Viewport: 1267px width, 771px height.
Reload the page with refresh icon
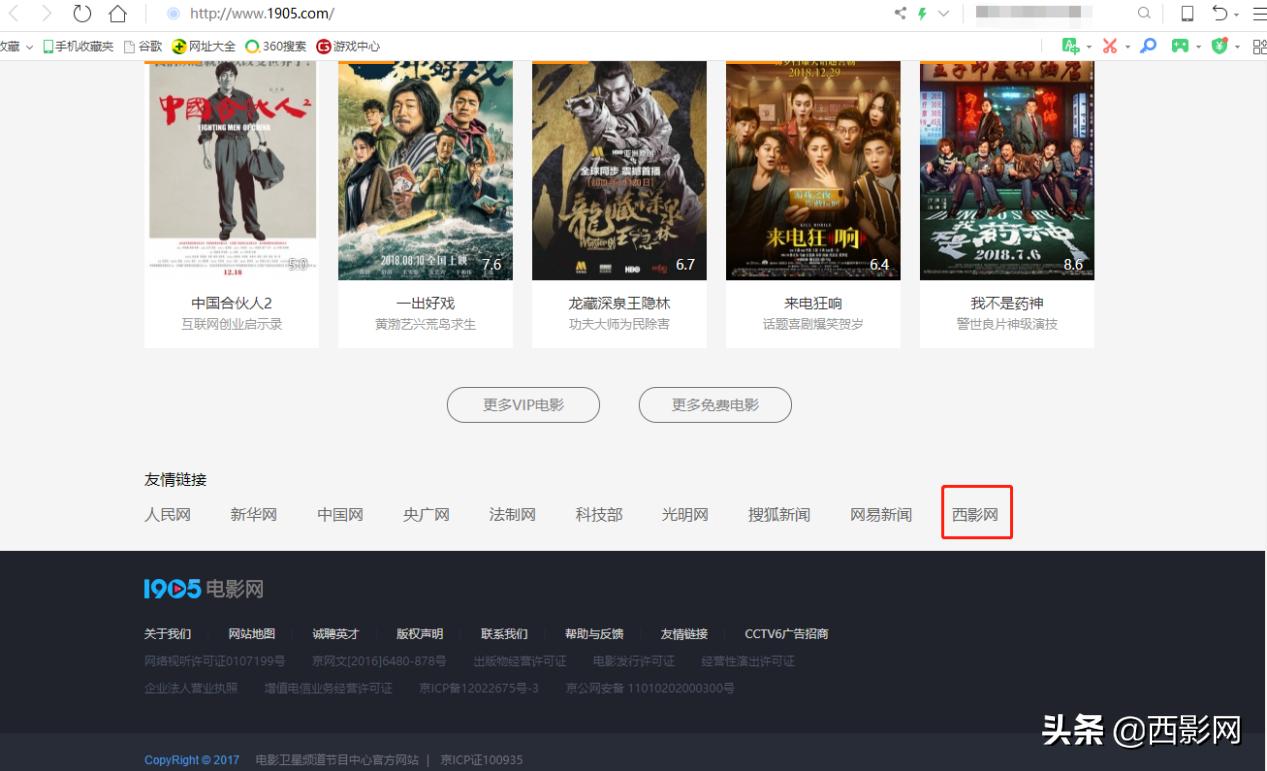point(82,13)
